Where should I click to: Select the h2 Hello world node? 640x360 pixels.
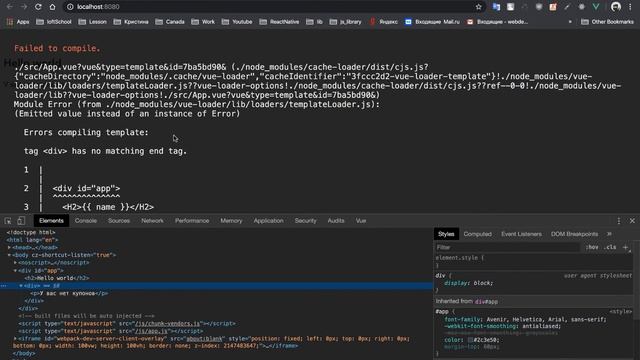click(57, 278)
